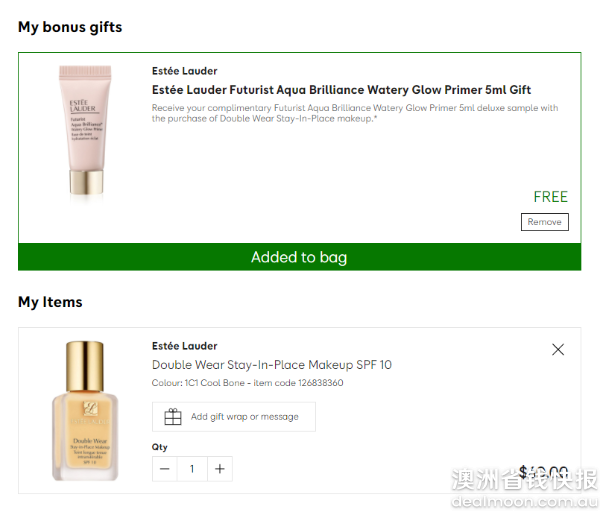
Task: Click the X to delete Double Wear item
Action: [x=558, y=349]
